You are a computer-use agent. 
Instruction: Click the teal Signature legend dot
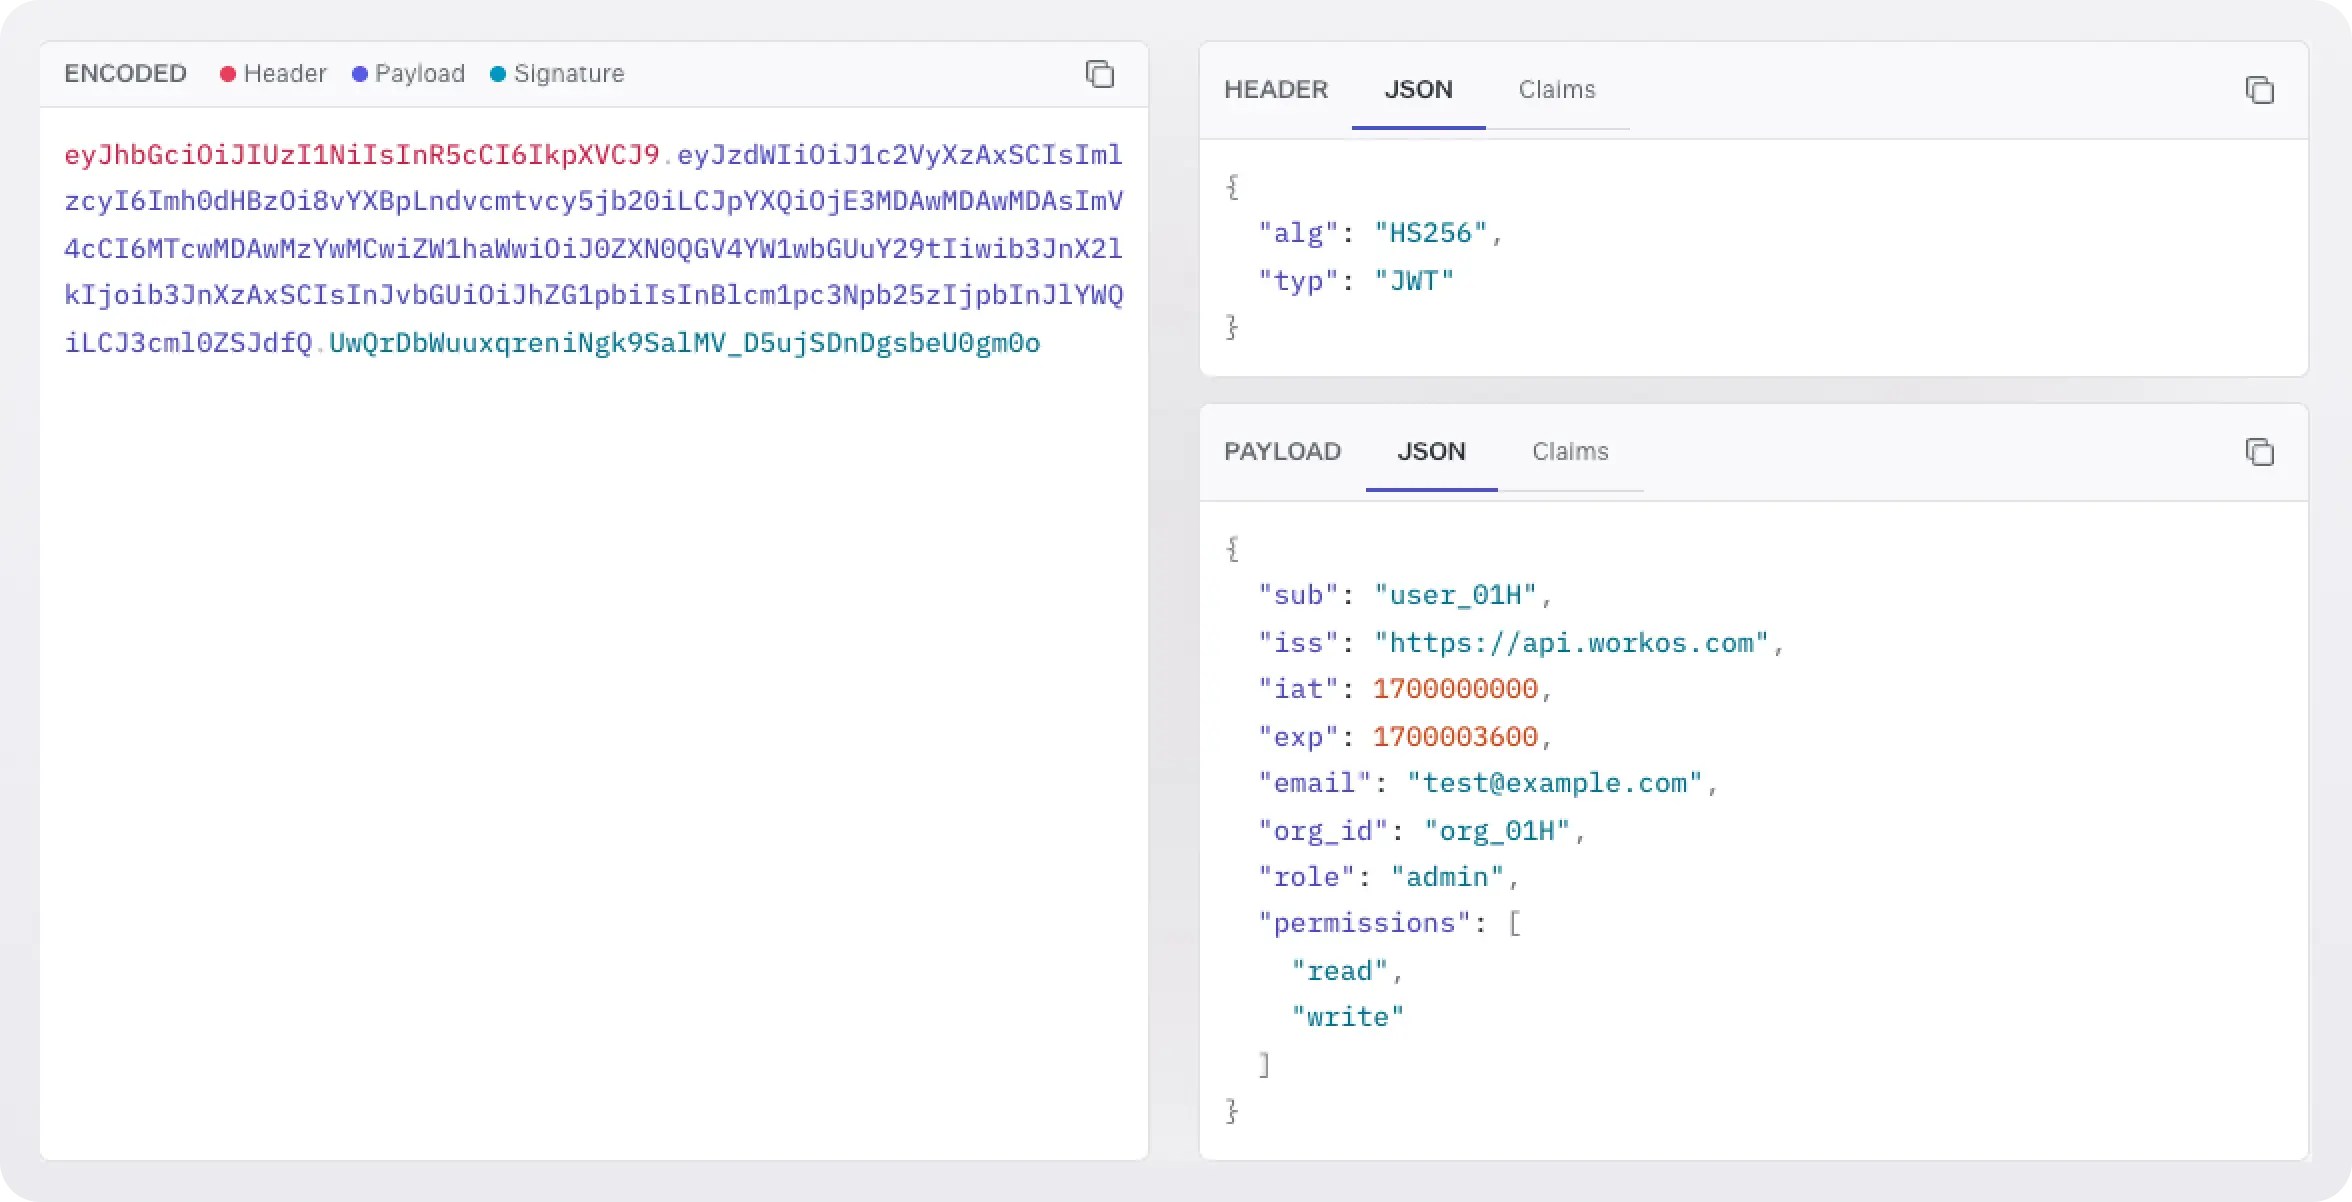point(497,73)
